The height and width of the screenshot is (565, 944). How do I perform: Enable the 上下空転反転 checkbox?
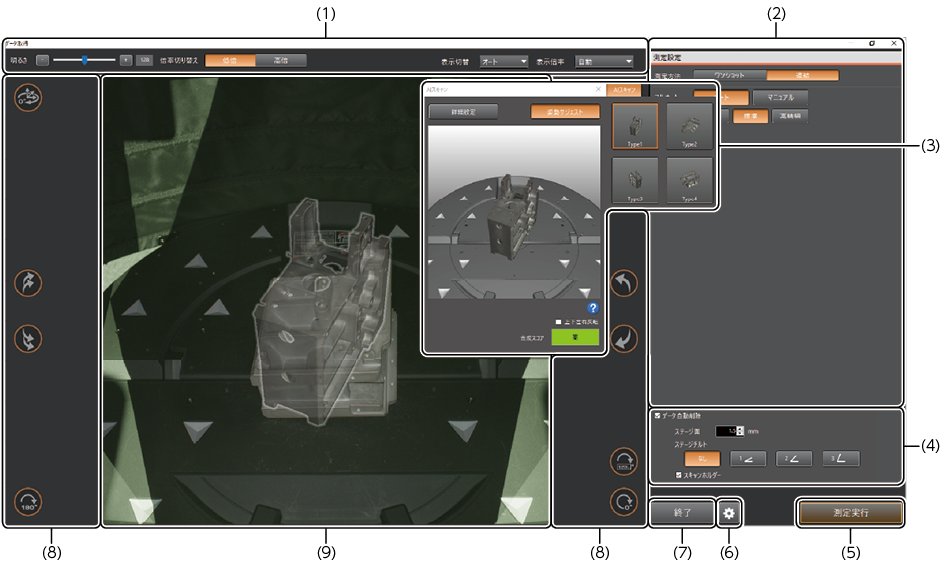(x=558, y=322)
